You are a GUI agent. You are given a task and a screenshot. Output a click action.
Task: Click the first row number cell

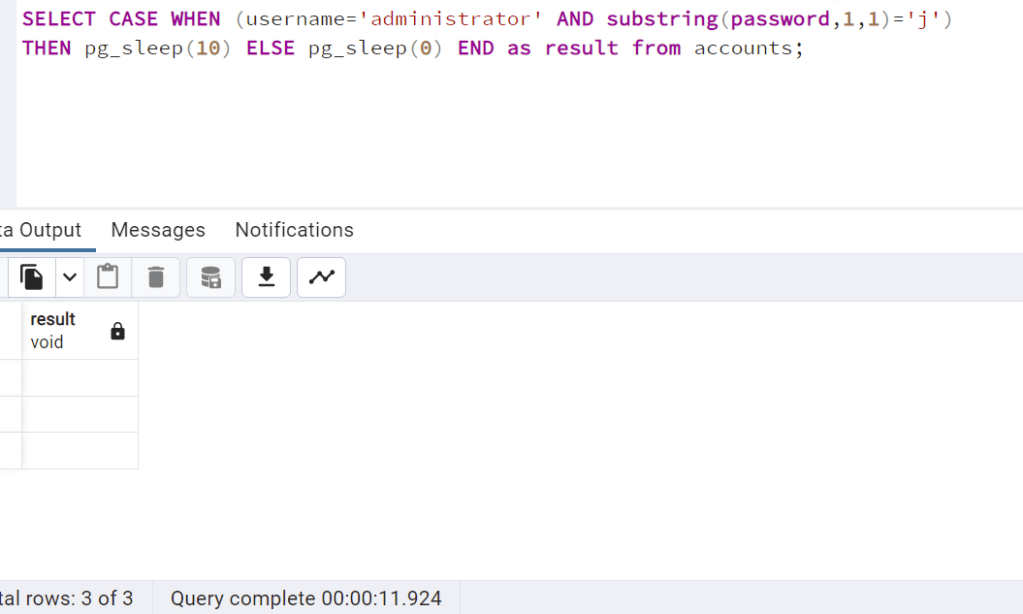click(x=10, y=378)
